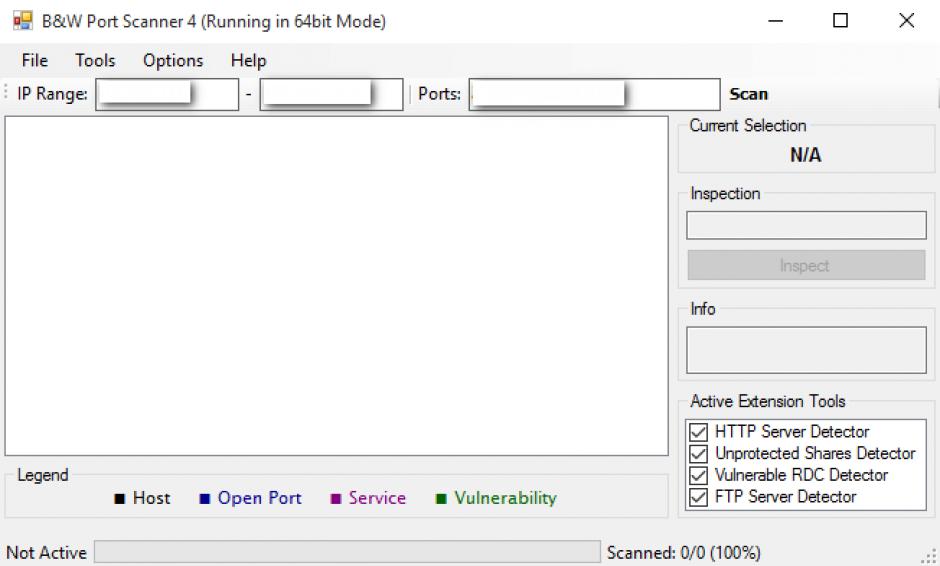Screen dimensions: 940x566
Task: Focus the IP Range end field
Action: click(331, 94)
